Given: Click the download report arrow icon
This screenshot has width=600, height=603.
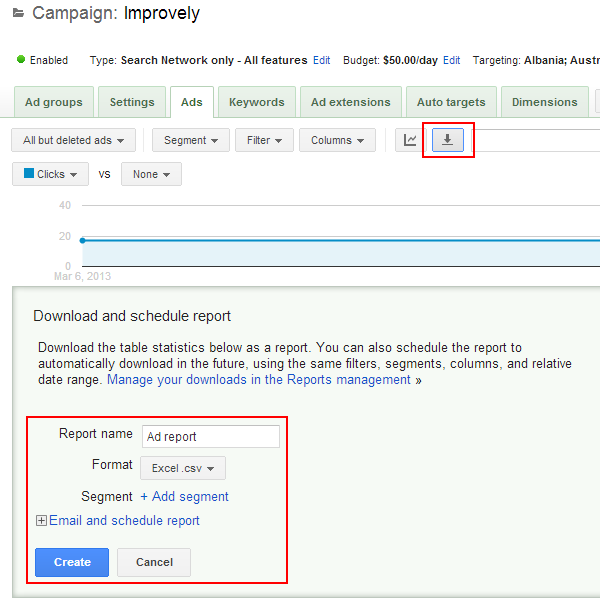Looking at the screenshot, I should pos(448,140).
